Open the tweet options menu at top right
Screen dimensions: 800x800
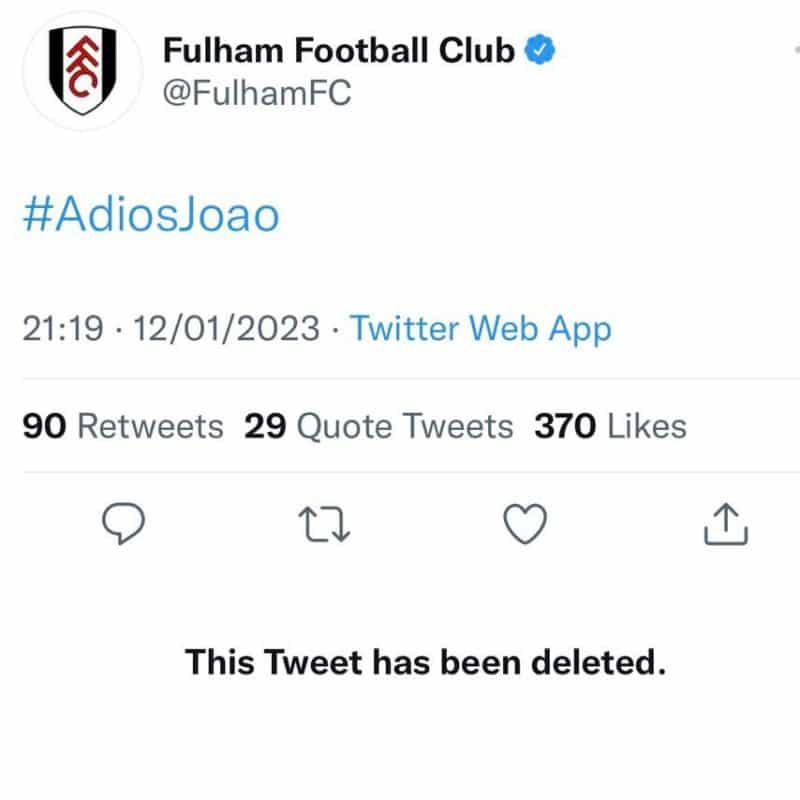[x=796, y=49]
